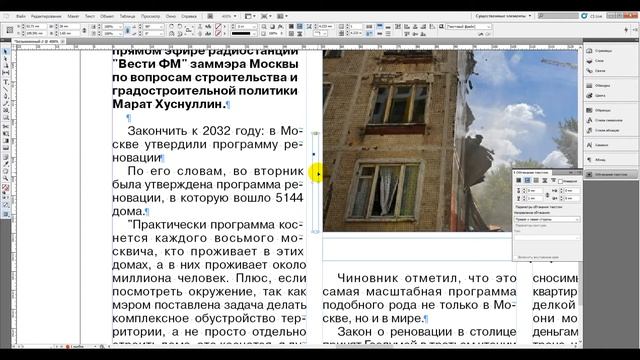Open the scale X percentage dropdown
This screenshot has width=640, height=360.
[120, 27]
